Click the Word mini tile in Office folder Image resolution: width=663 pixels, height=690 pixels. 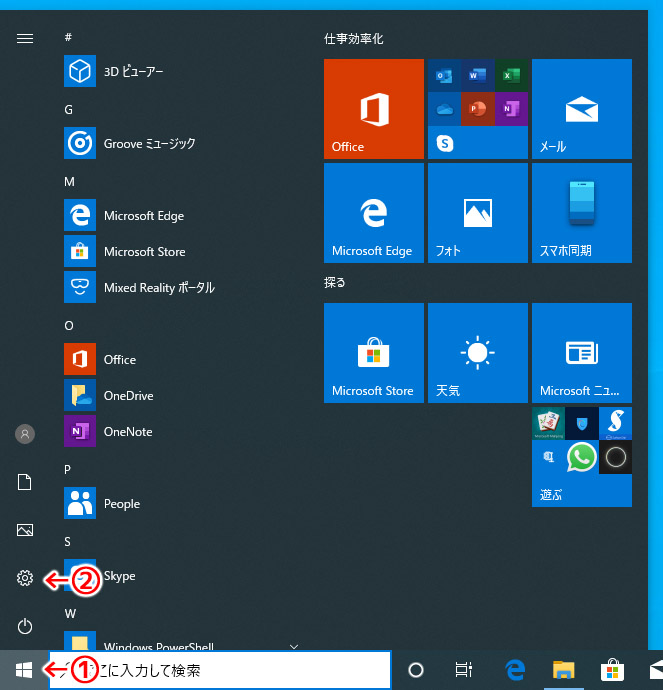coord(477,75)
